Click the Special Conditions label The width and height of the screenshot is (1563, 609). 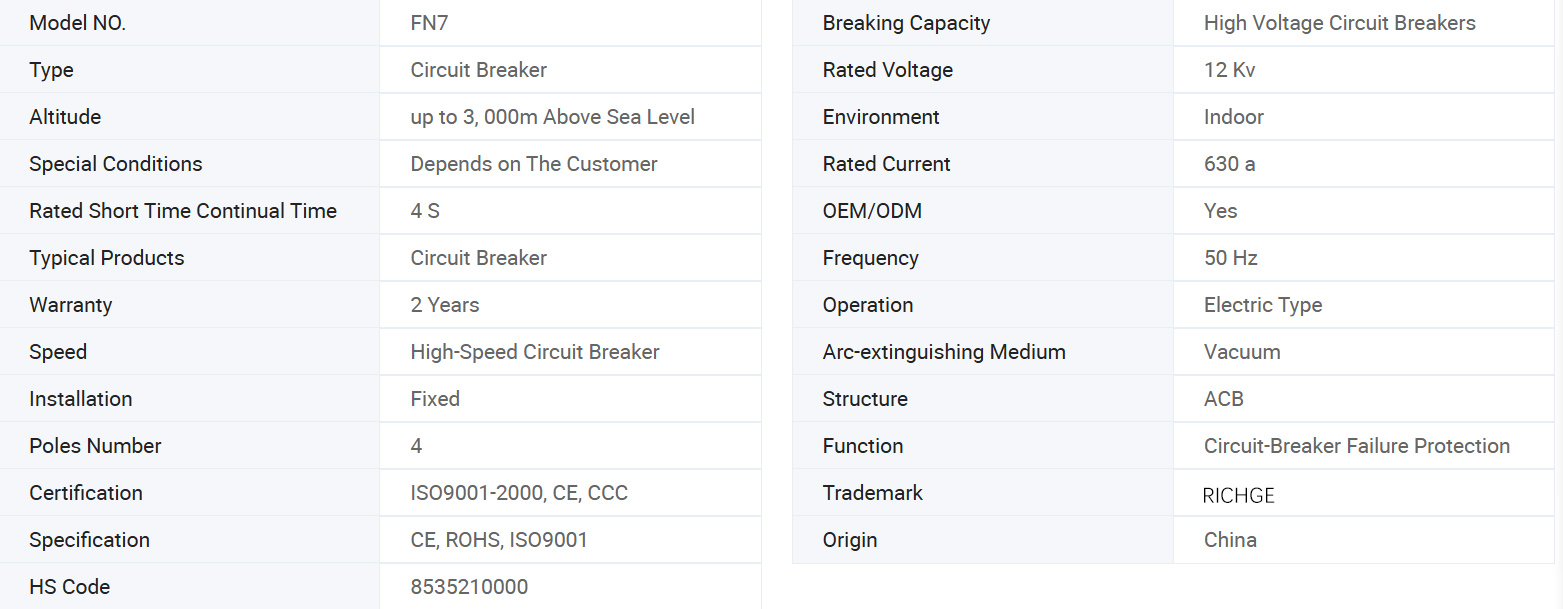point(115,164)
